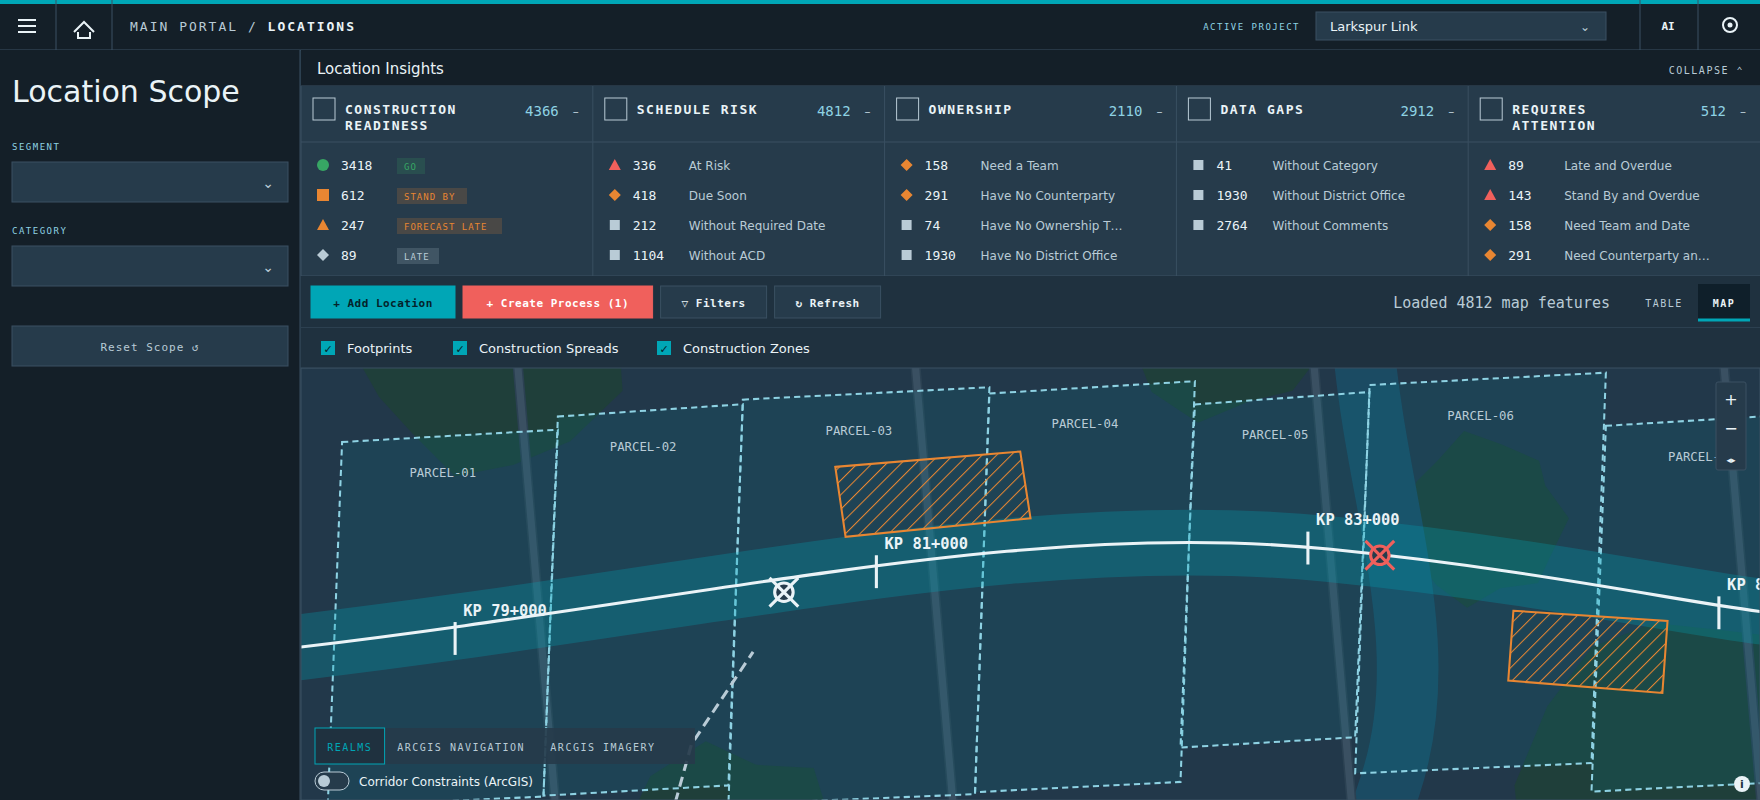Collapse the Construction Readiness card

coord(576,111)
